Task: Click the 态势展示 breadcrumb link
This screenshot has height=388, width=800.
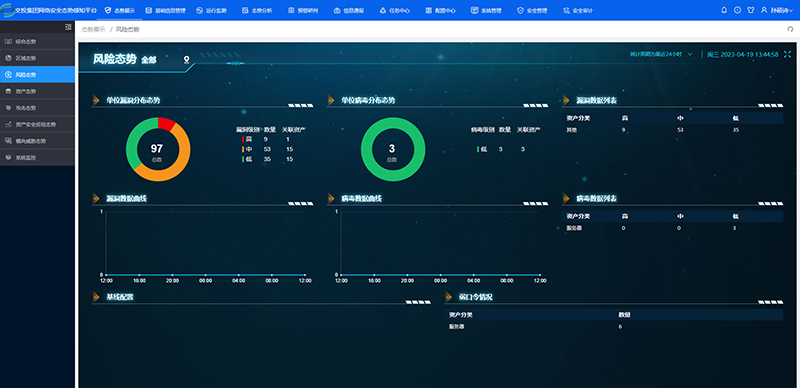Action: (x=93, y=30)
